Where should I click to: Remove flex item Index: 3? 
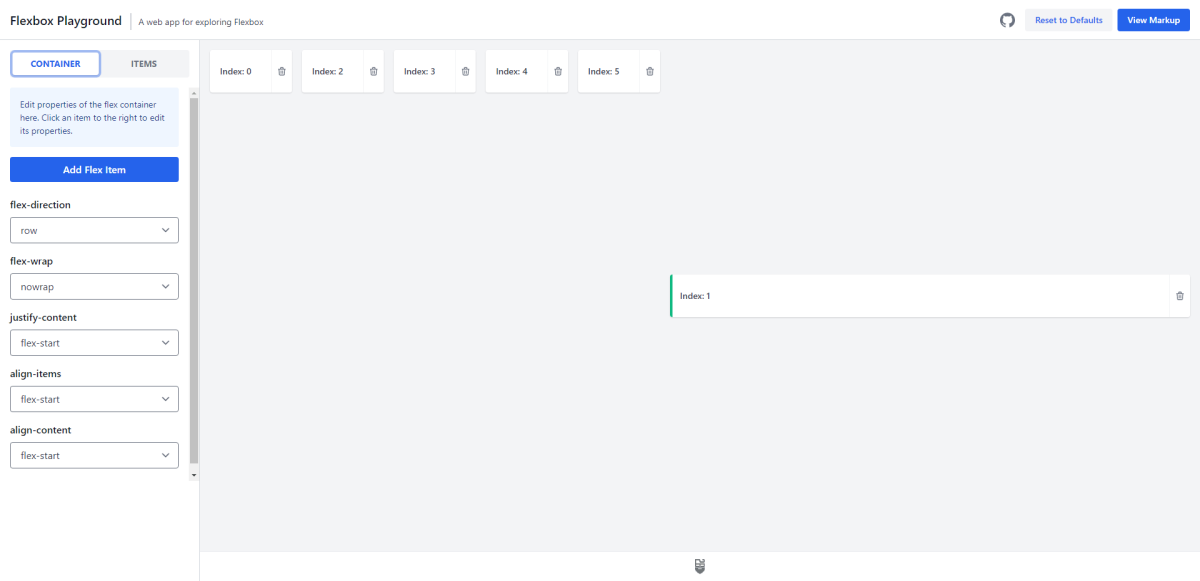coord(465,71)
